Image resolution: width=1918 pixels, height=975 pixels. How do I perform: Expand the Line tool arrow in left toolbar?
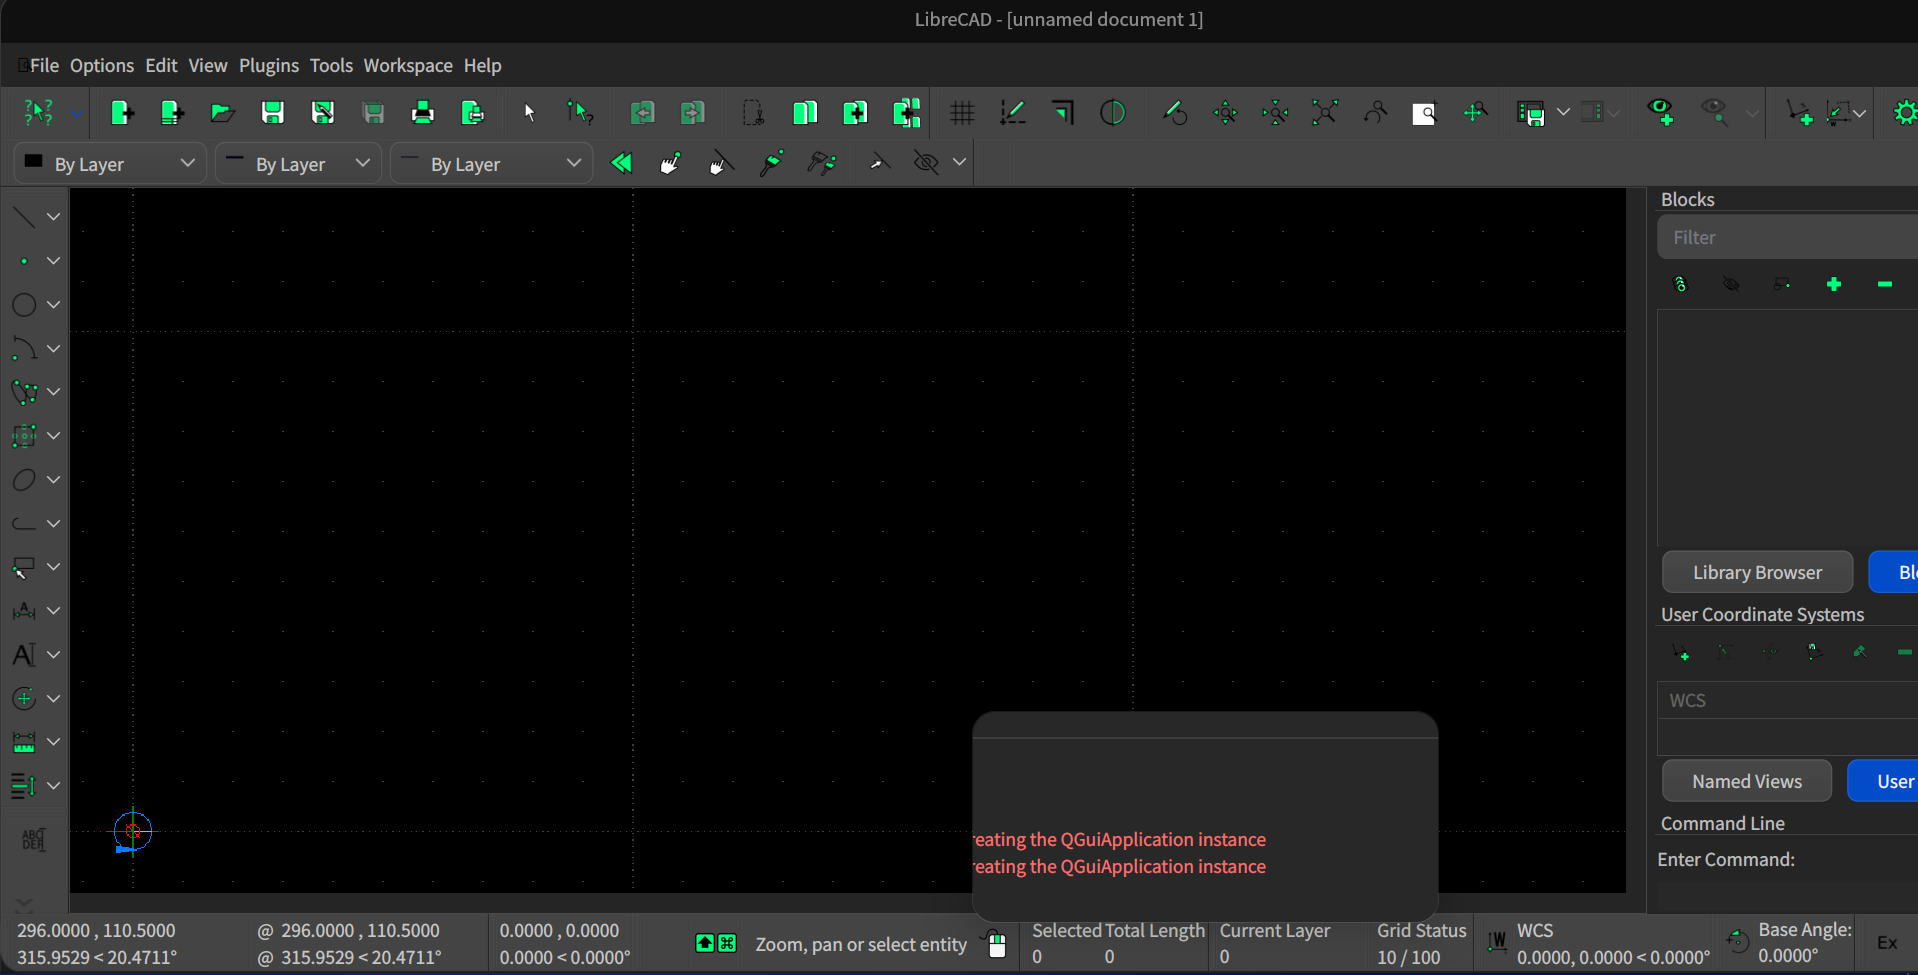pyautogui.click(x=54, y=216)
